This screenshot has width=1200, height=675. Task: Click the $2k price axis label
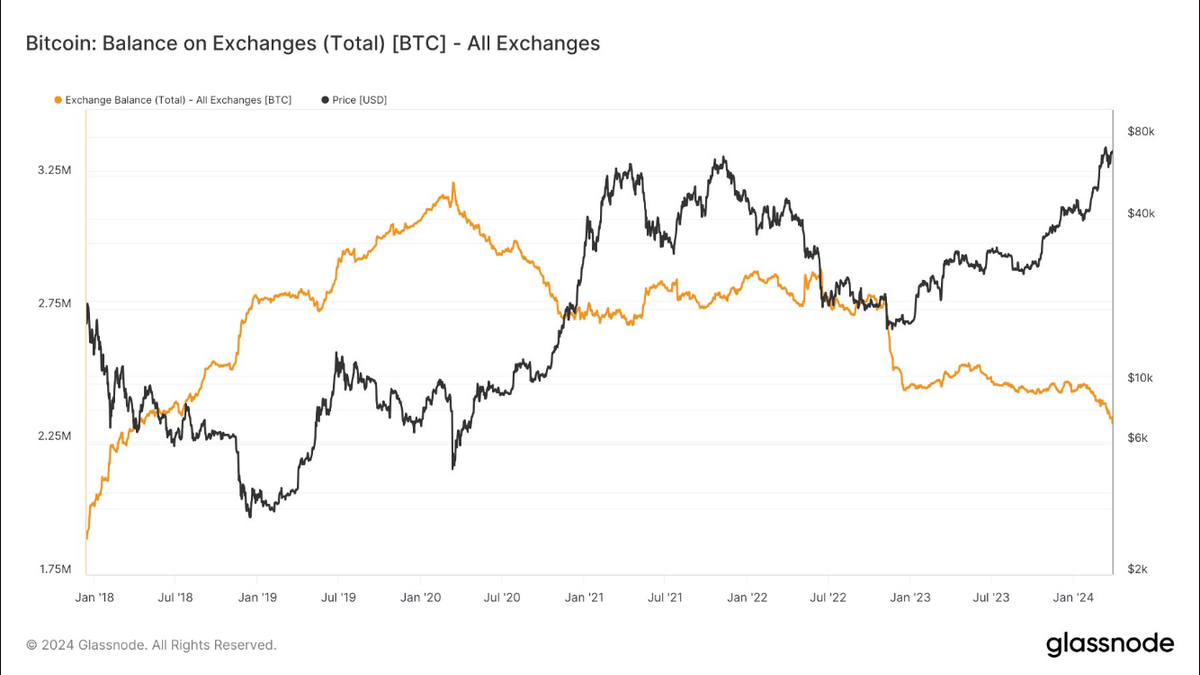coord(1139,570)
